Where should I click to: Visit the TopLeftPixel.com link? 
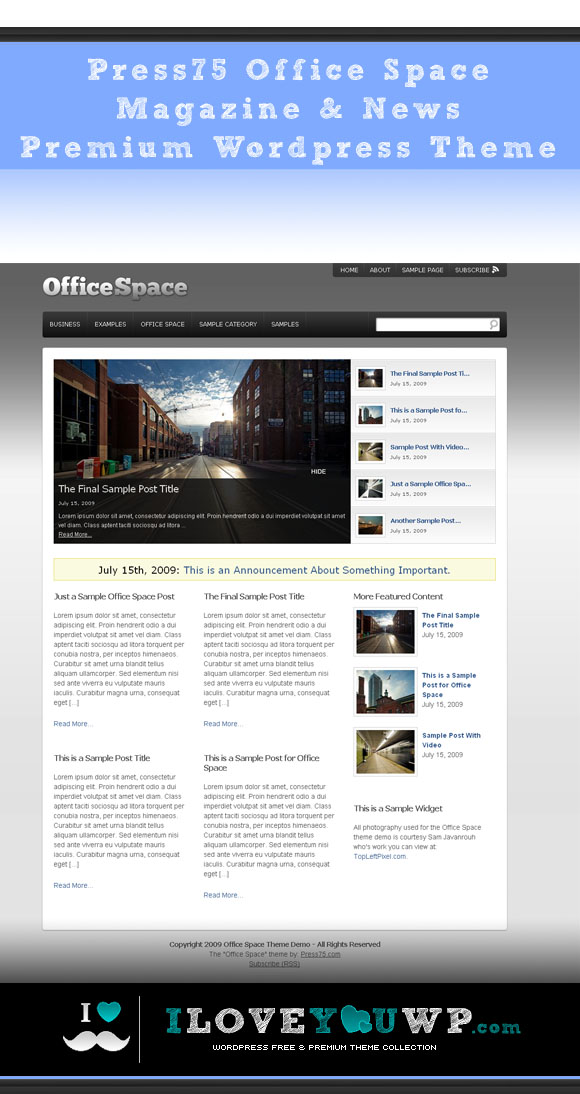click(380, 856)
